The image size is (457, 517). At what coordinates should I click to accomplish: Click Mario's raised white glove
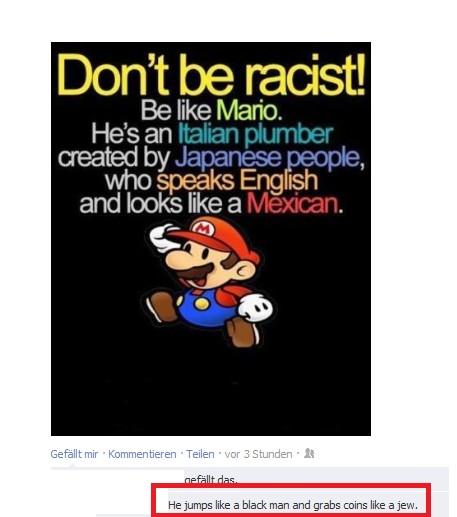[164, 238]
